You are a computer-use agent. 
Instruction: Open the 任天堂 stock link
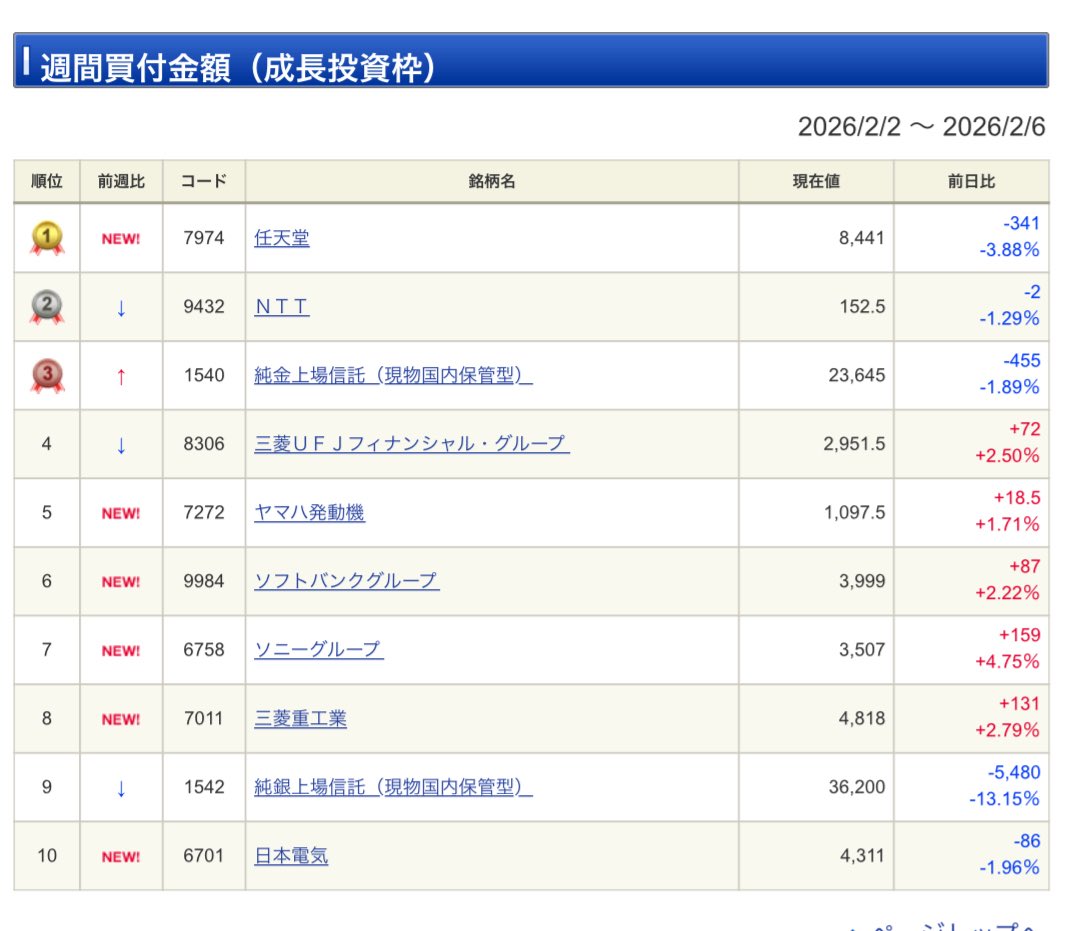282,238
